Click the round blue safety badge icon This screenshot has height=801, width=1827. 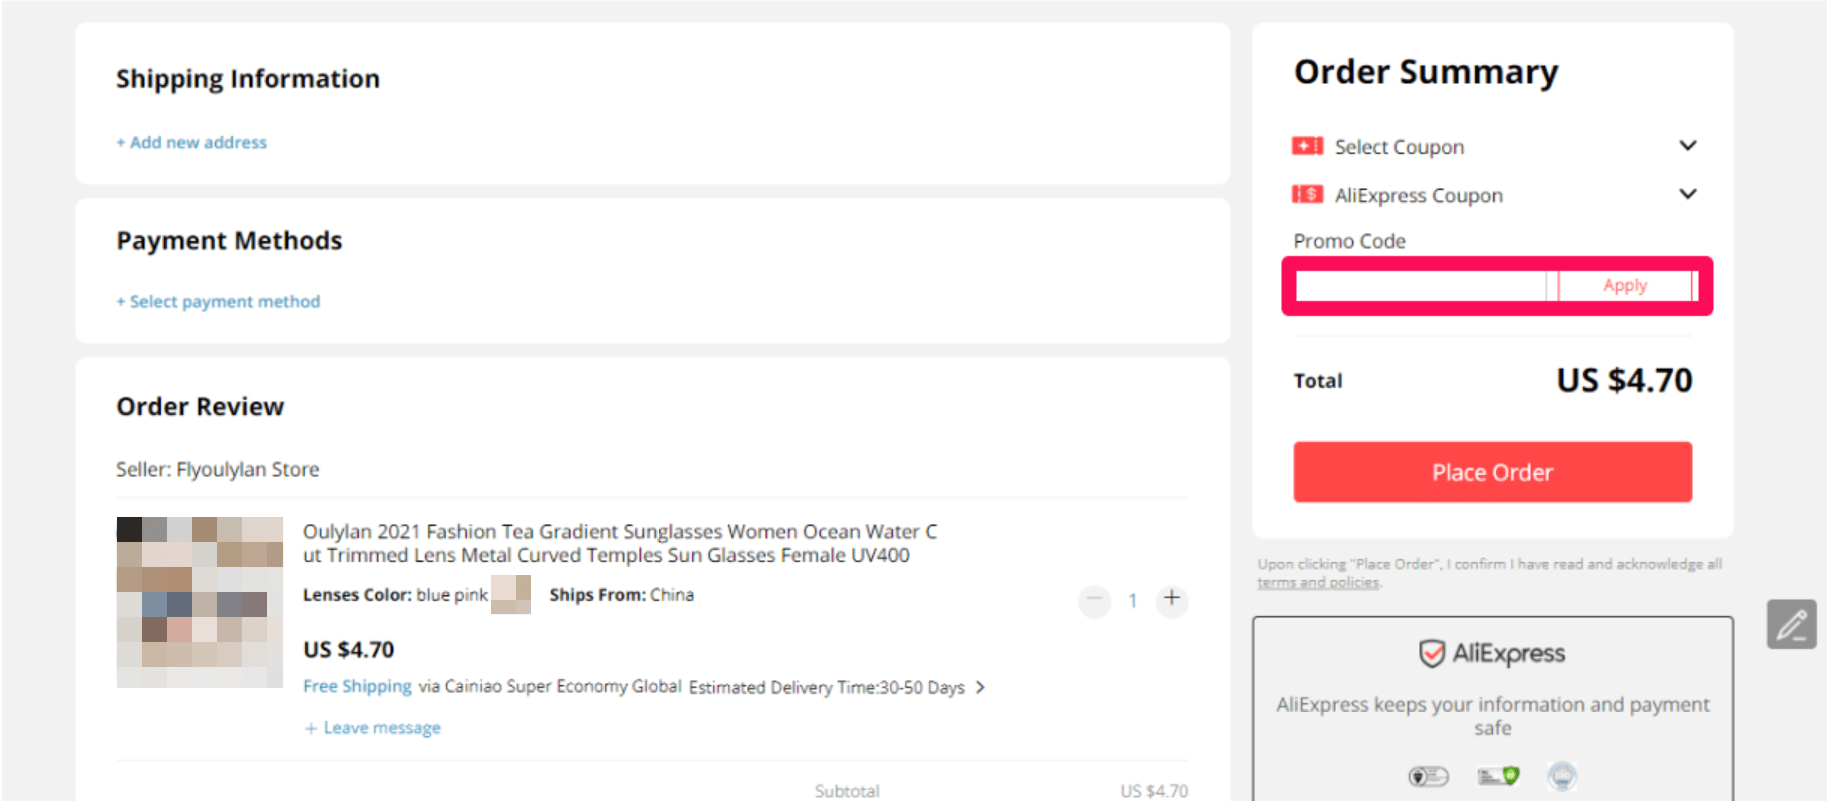point(1562,776)
